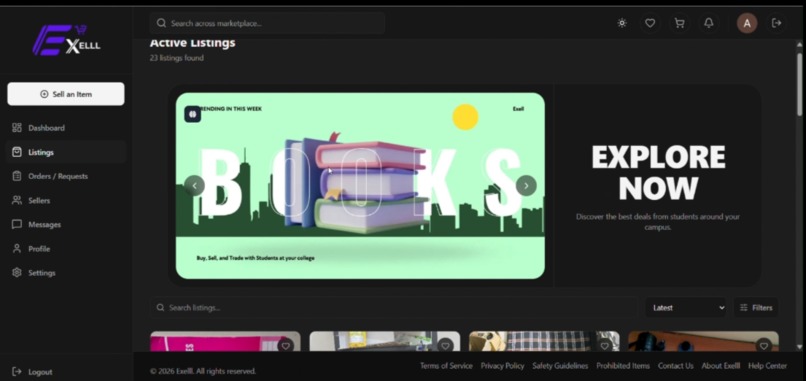The image size is (806, 381).
Task: Click Sell an Item button
Action: pos(66,94)
